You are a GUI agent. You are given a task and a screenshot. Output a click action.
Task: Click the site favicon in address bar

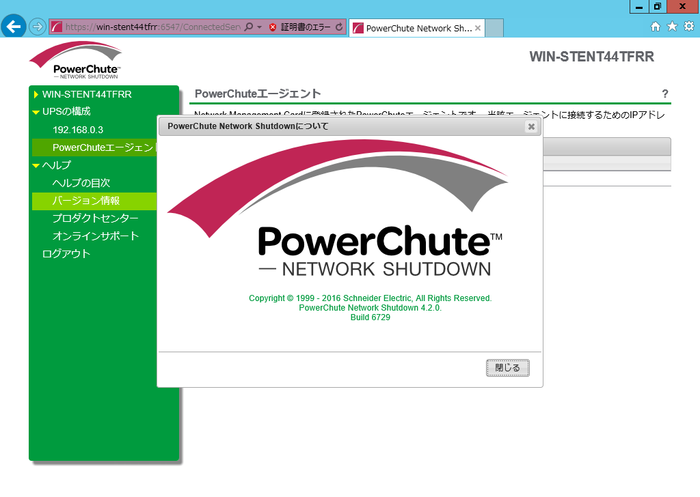(x=56, y=27)
